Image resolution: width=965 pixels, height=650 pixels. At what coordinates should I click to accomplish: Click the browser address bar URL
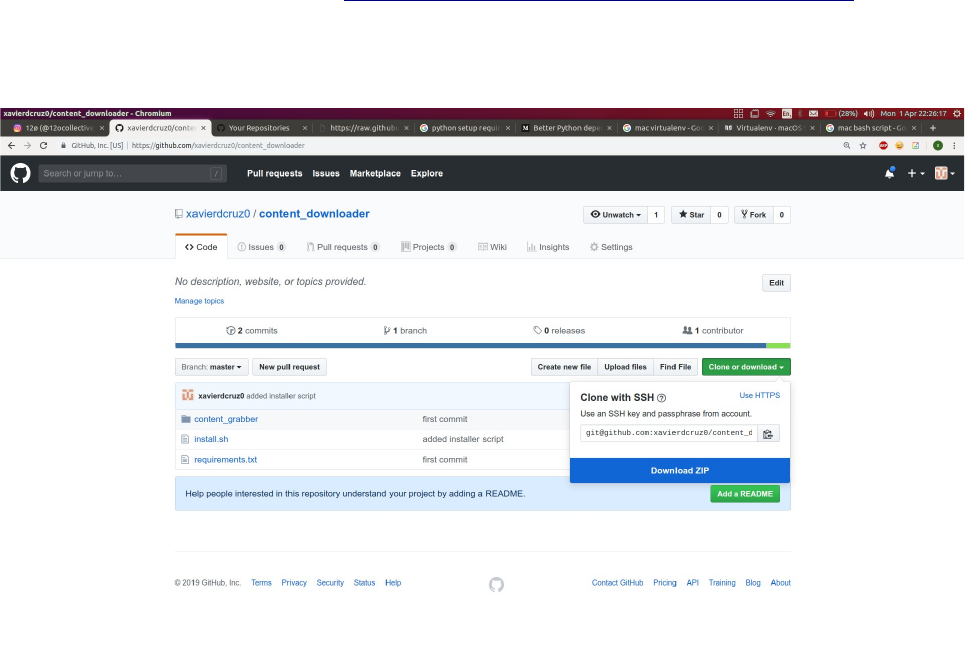[x=218, y=146]
